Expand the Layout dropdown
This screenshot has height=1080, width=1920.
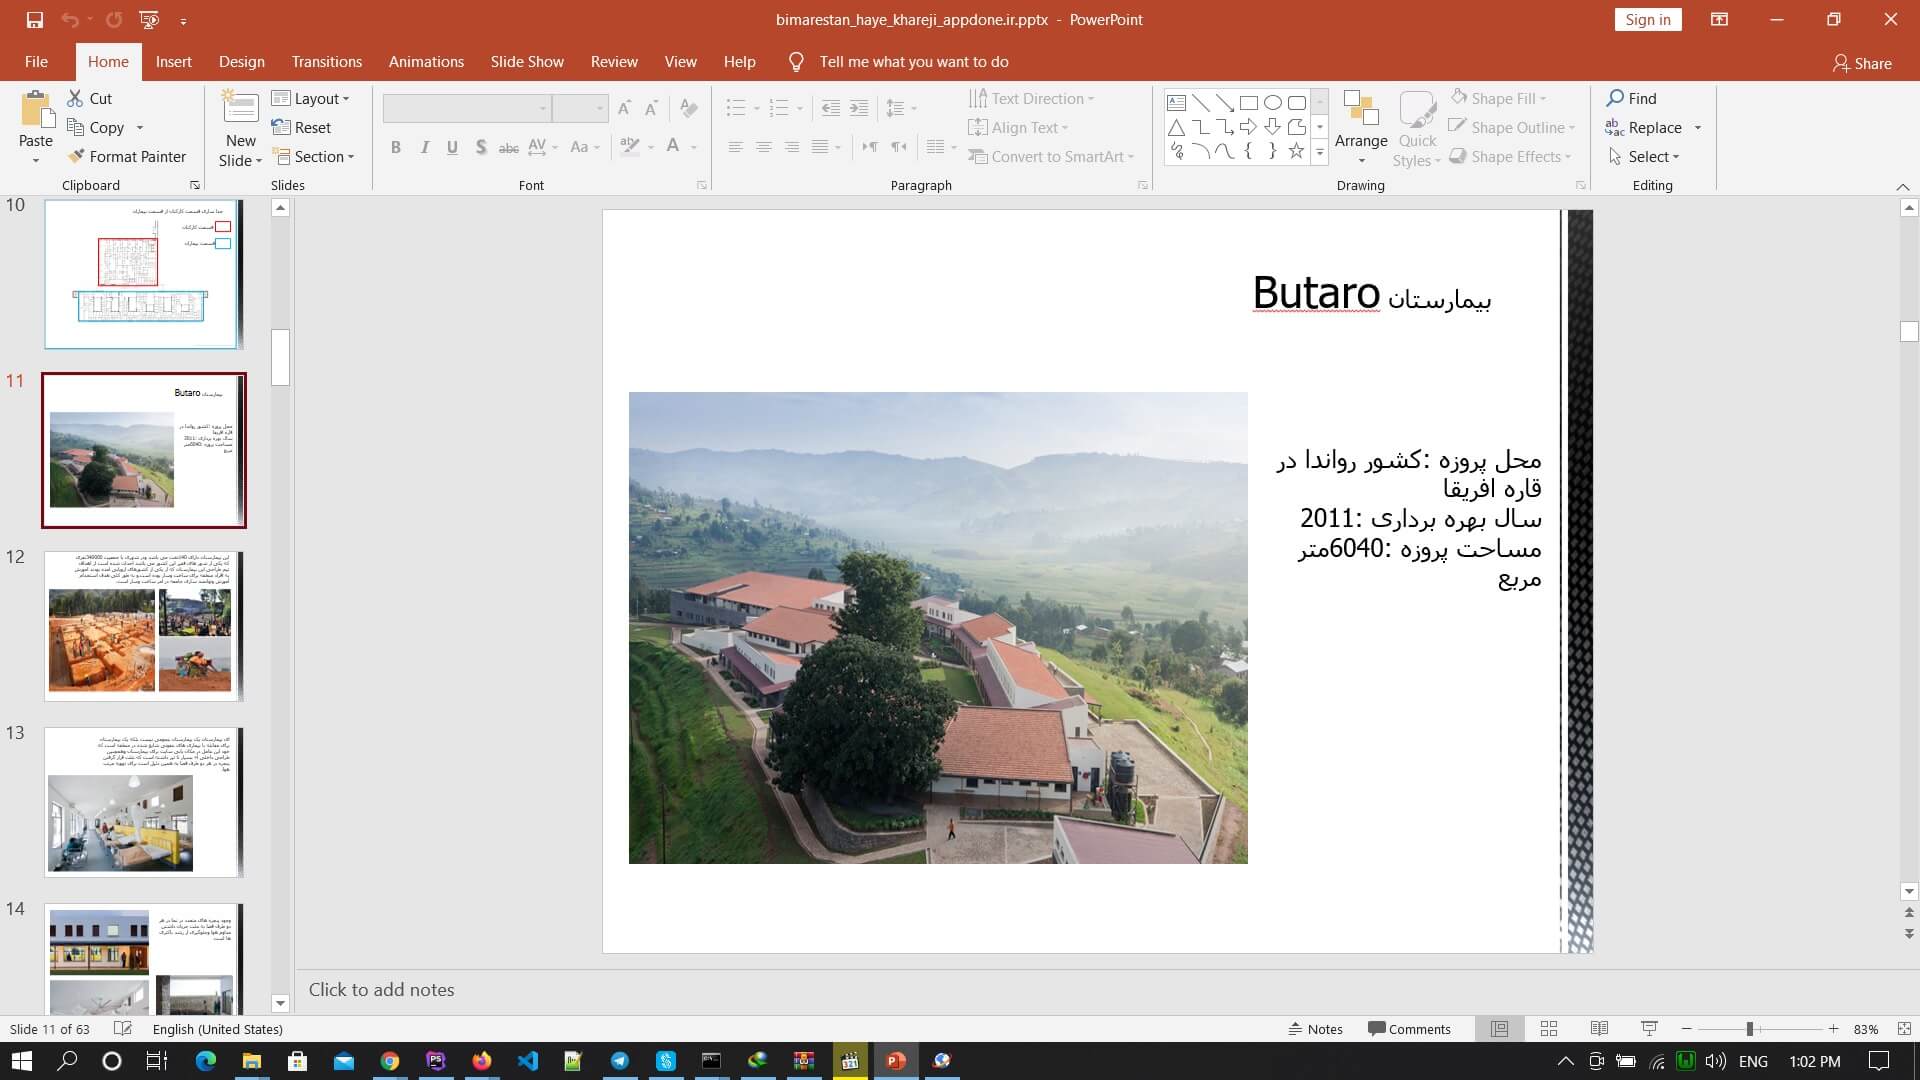click(x=311, y=98)
